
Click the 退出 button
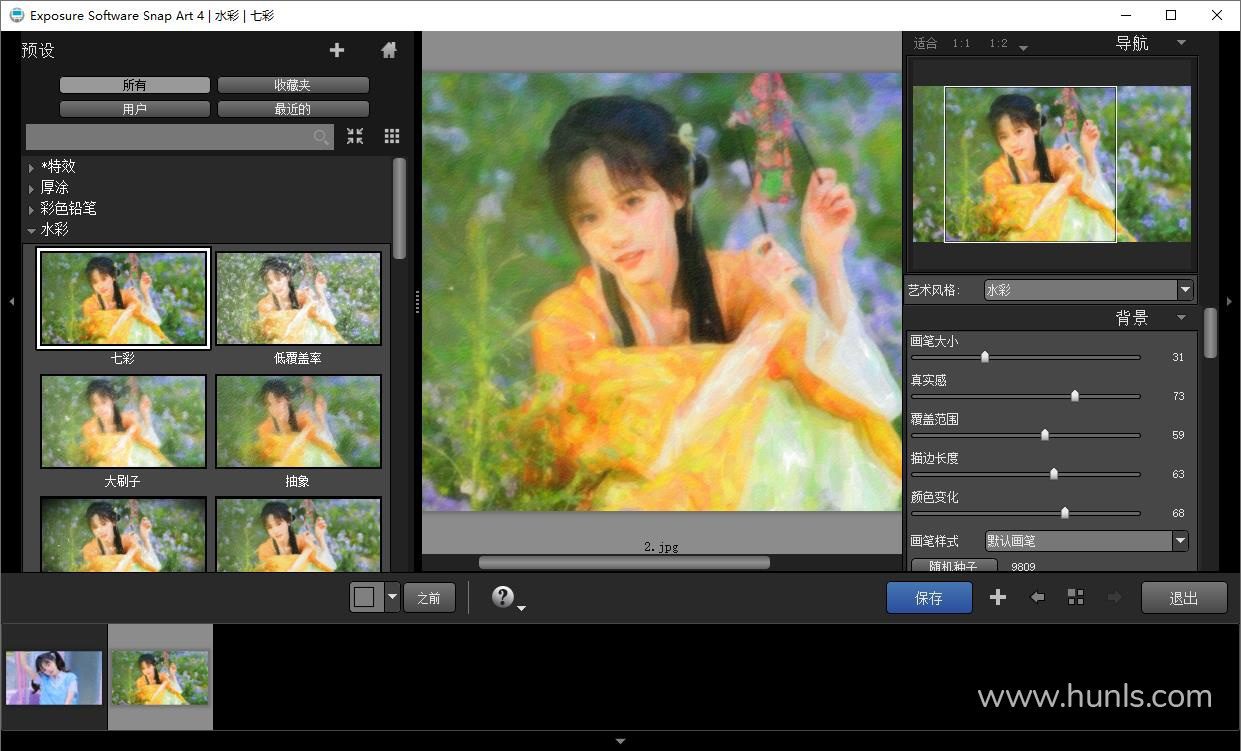coord(1184,598)
